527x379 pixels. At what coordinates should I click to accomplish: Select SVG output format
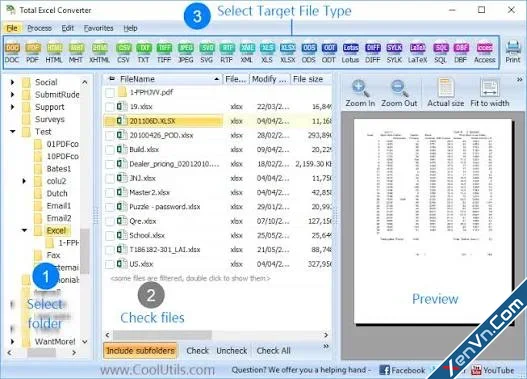[206, 53]
